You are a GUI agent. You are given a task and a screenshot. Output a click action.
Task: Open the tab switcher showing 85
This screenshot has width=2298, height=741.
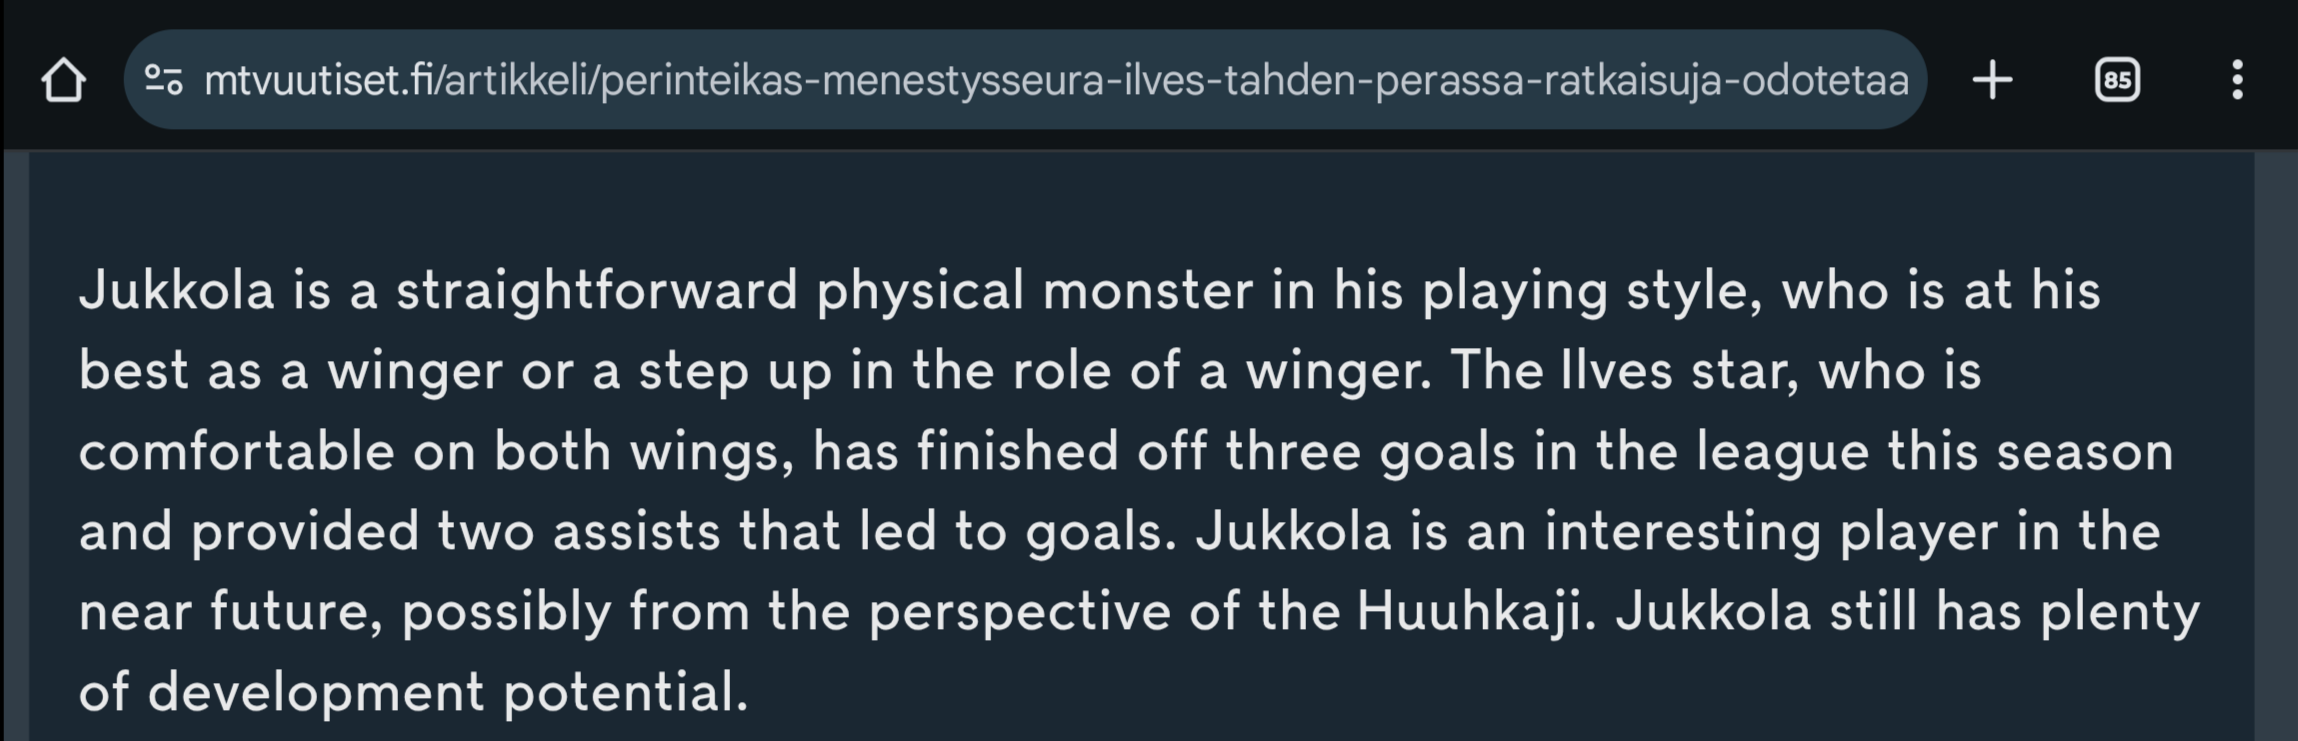point(2117,80)
